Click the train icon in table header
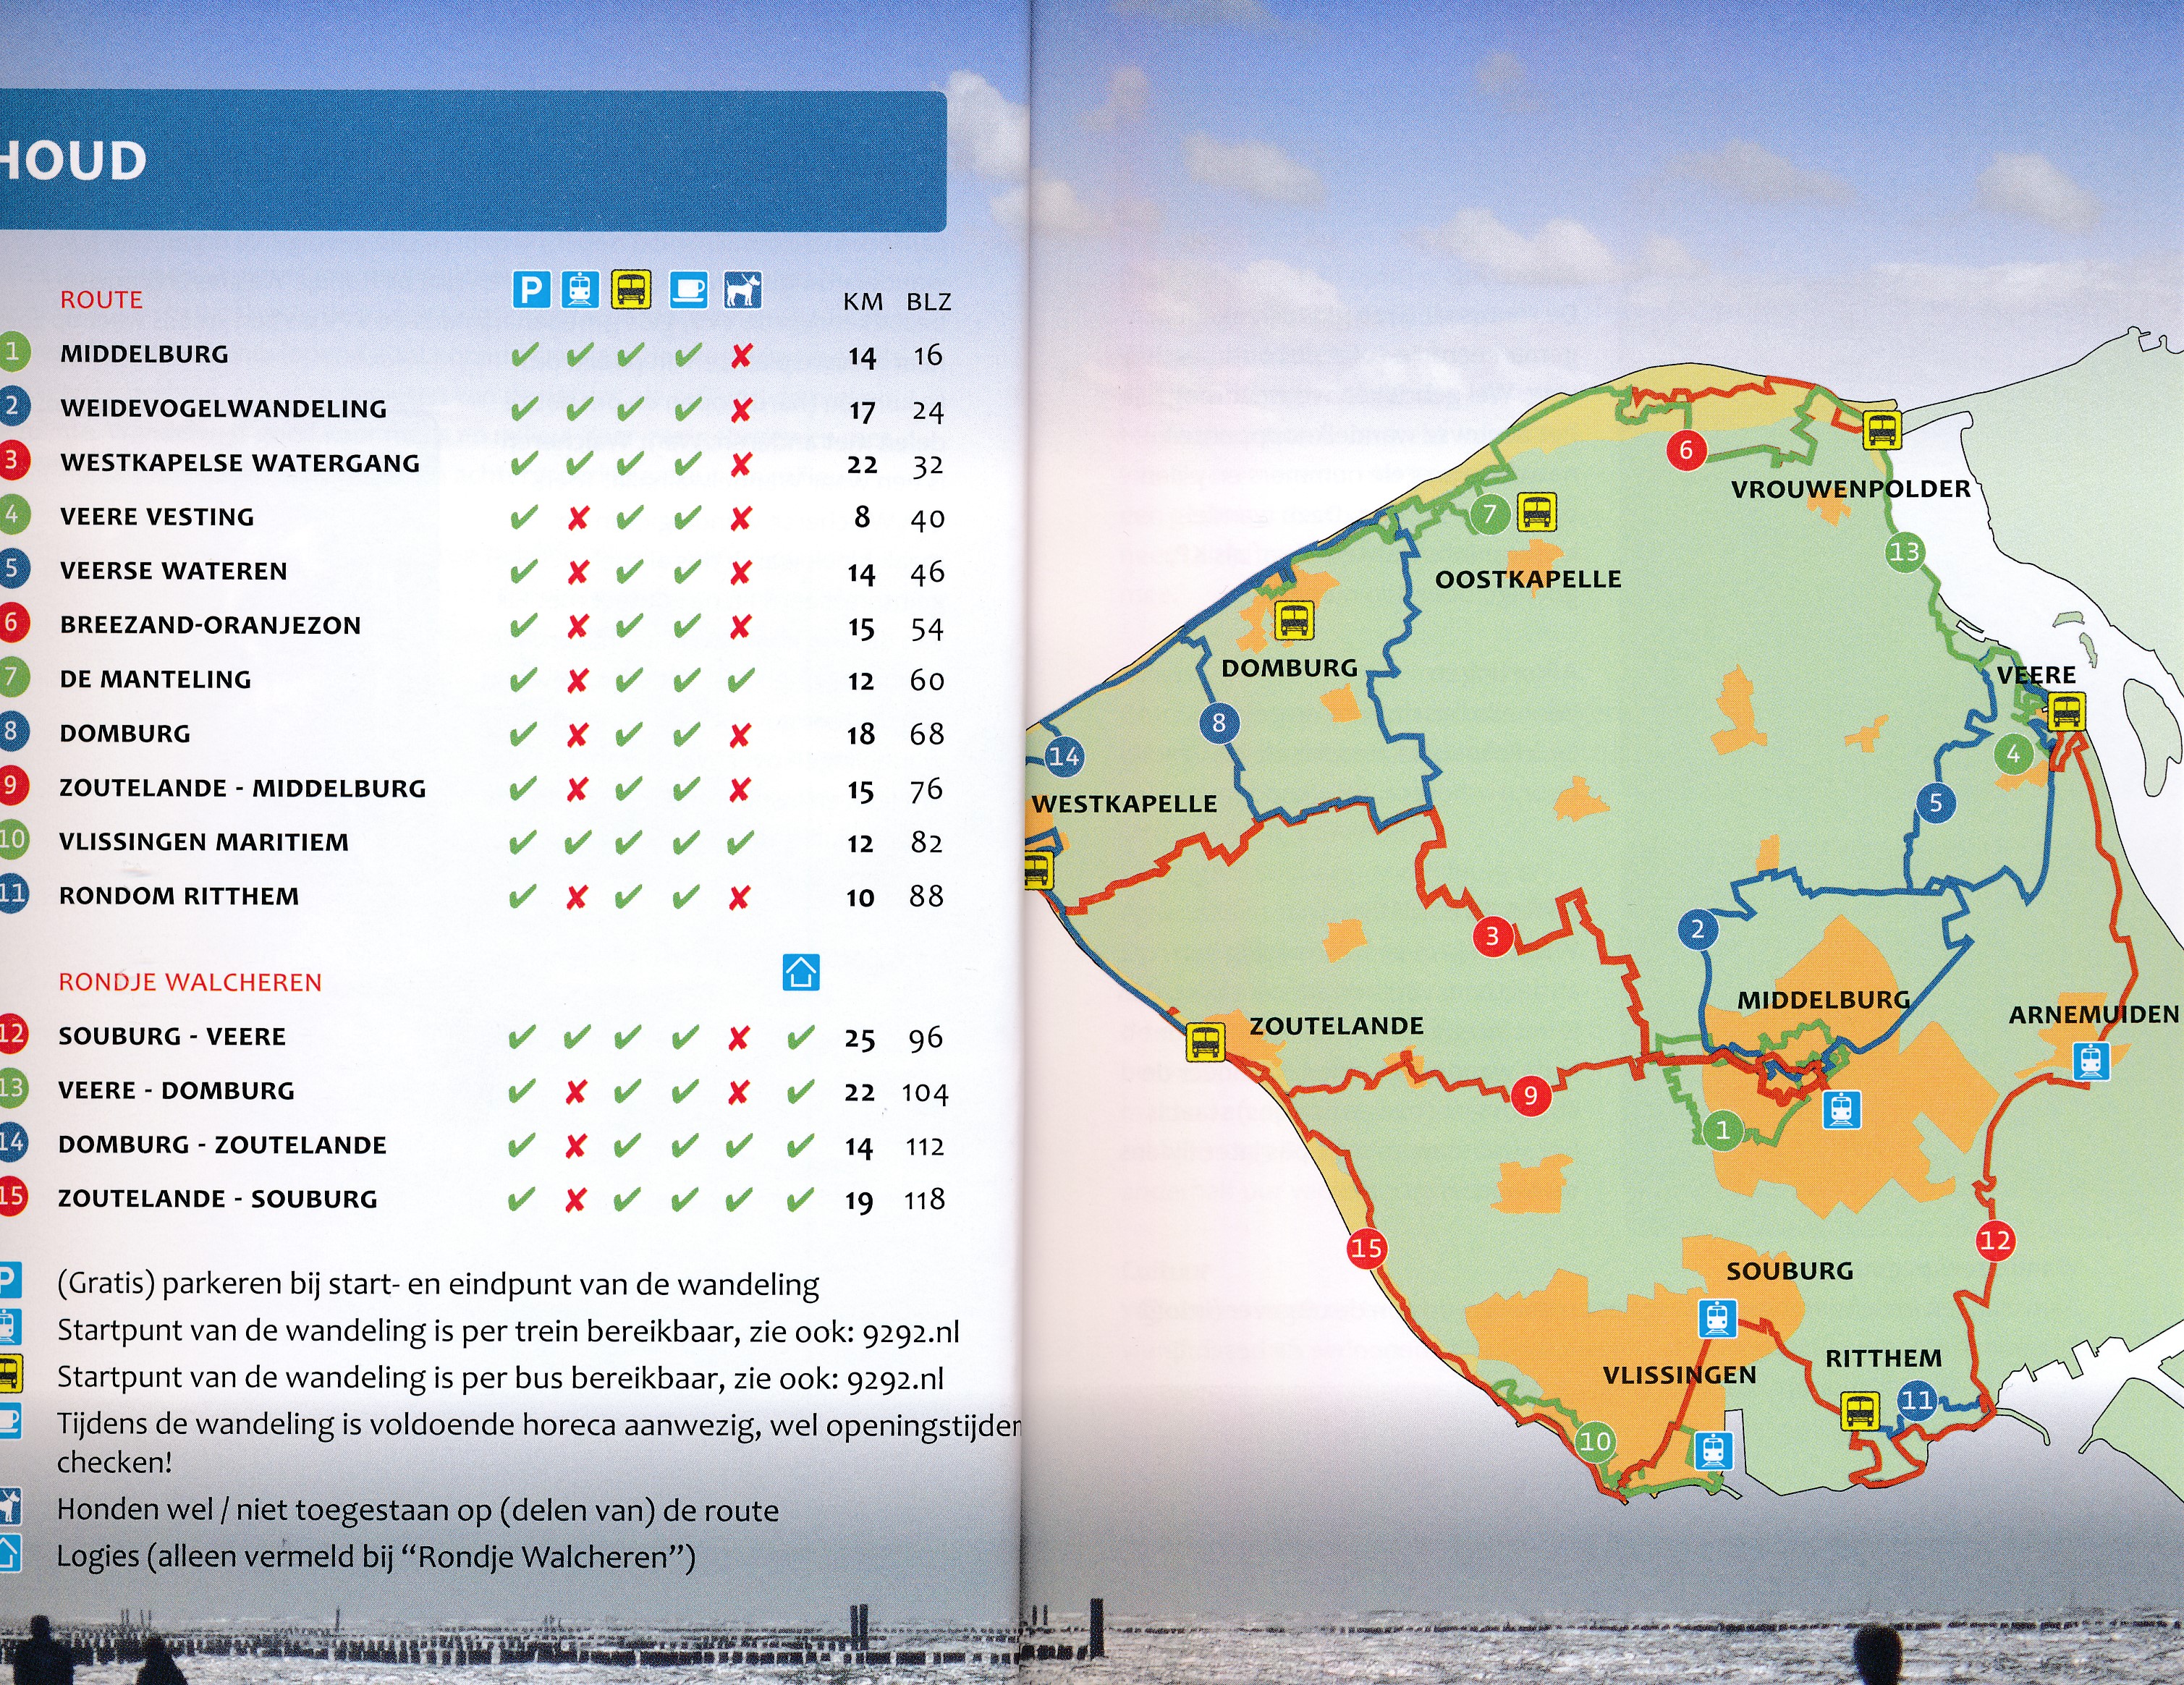 tap(580, 290)
